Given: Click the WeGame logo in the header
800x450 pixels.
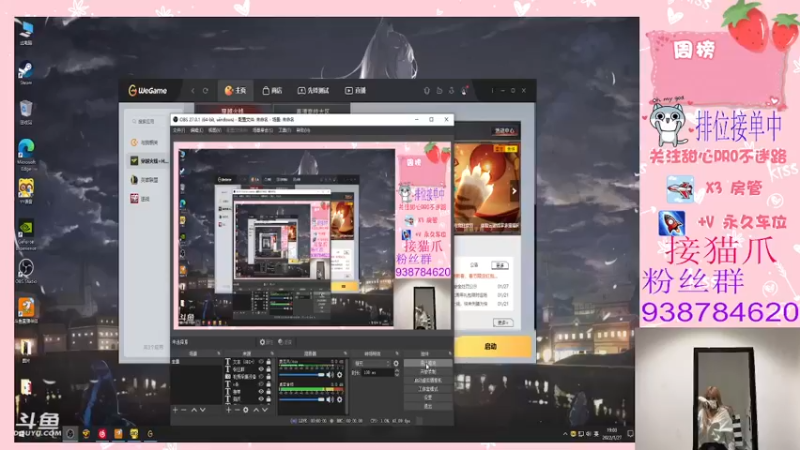Looking at the screenshot, I should [147, 91].
